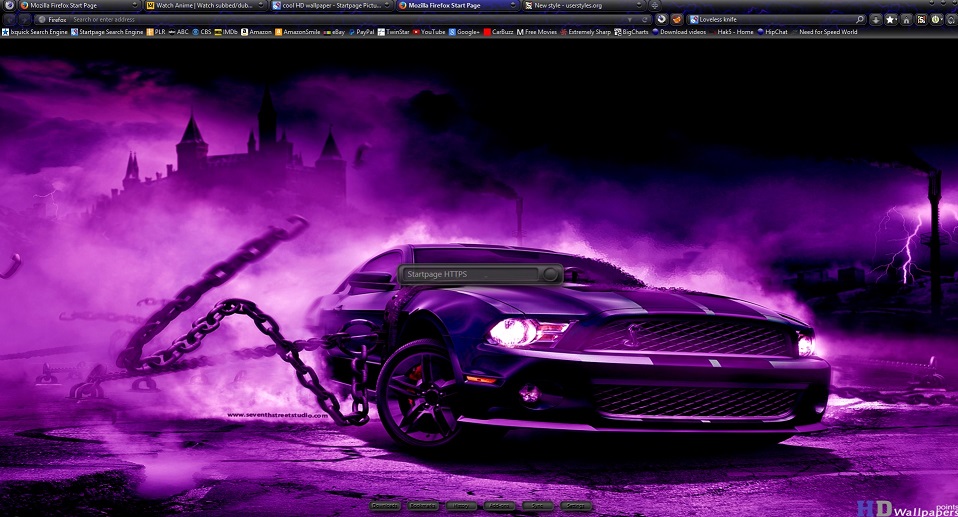
Task: Focus the Loveless knife search box
Action: pos(776,20)
